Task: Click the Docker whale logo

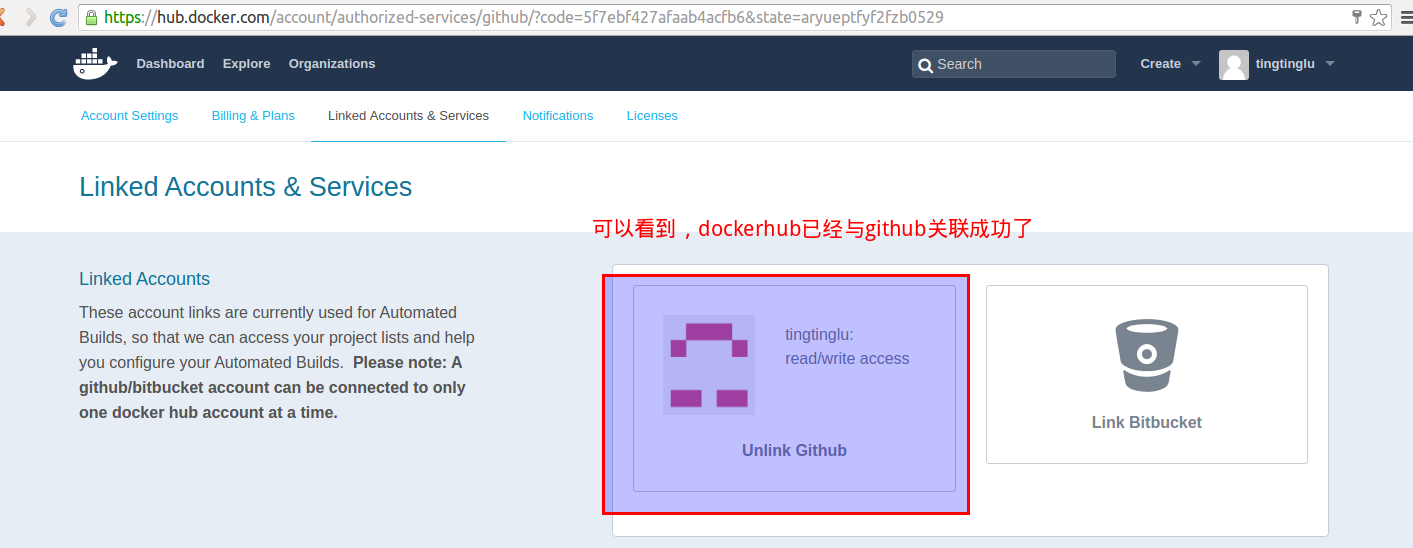Action: pos(95,63)
